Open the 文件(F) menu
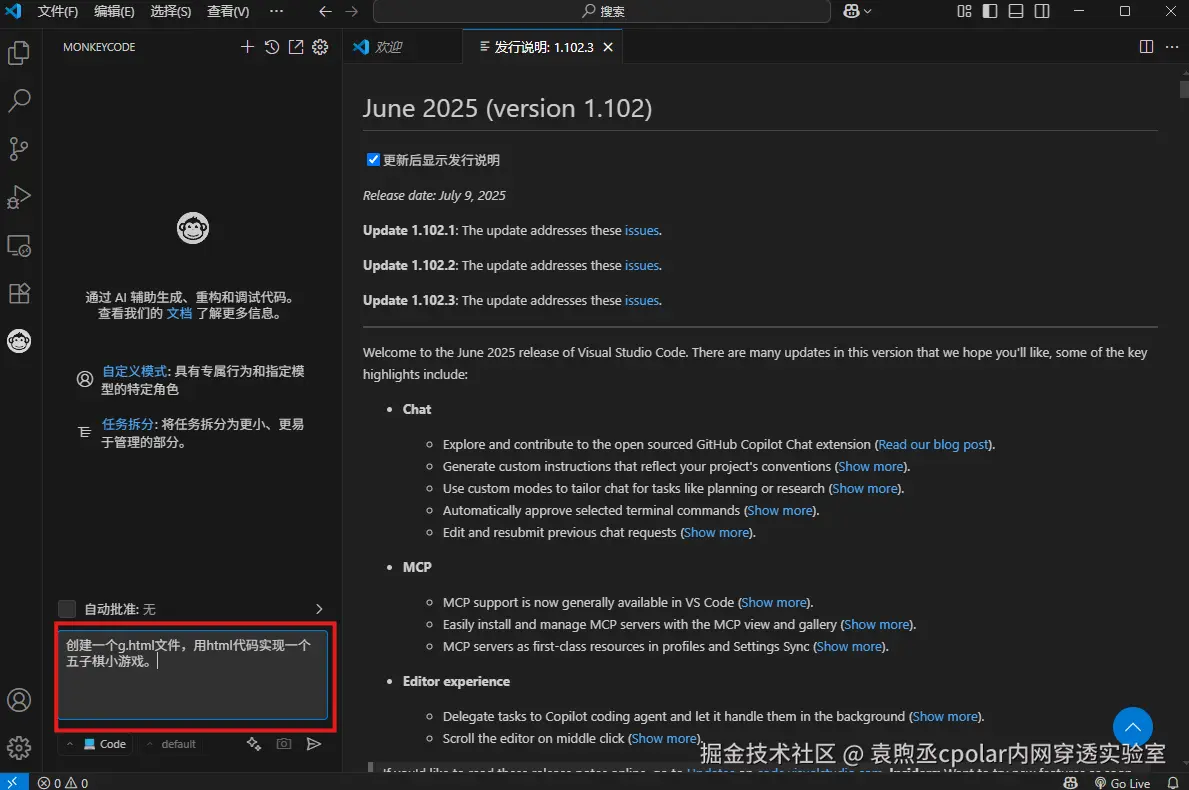Image resolution: width=1189 pixels, height=790 pixels. [58, 11]
